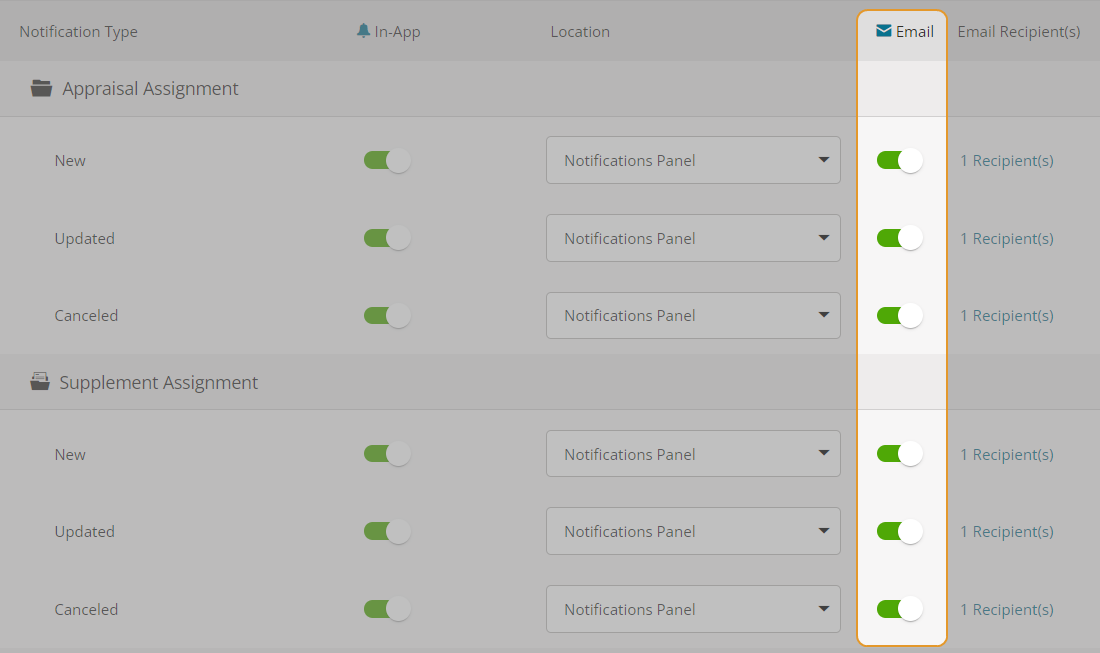Click the Email Recipient(s) column header
The width and height of the screenshot is (1100, 653).
point(1019,32)
